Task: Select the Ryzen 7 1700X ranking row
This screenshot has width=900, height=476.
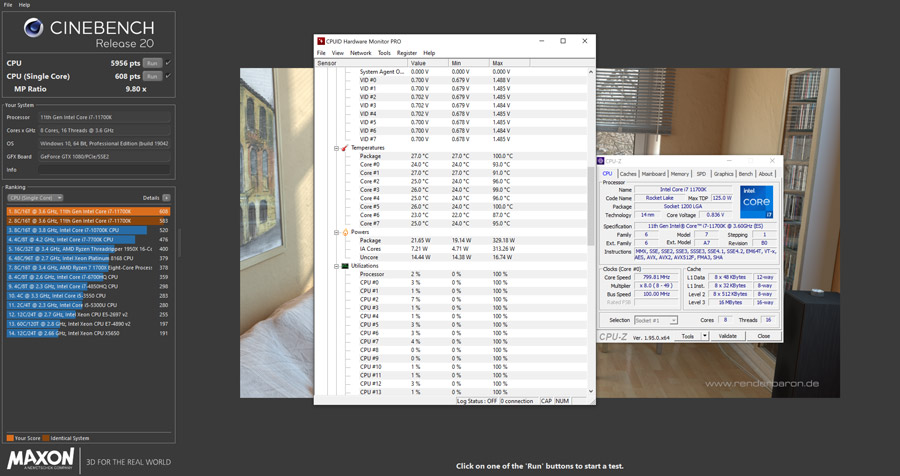Action: [88, 268]
